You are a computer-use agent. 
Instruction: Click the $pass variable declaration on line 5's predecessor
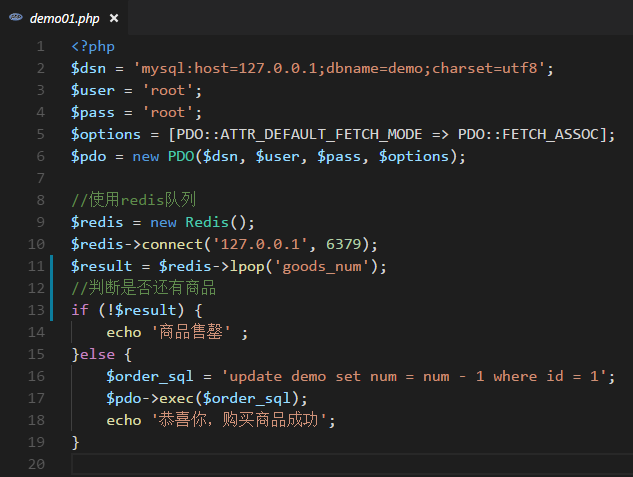pos(93,113)
